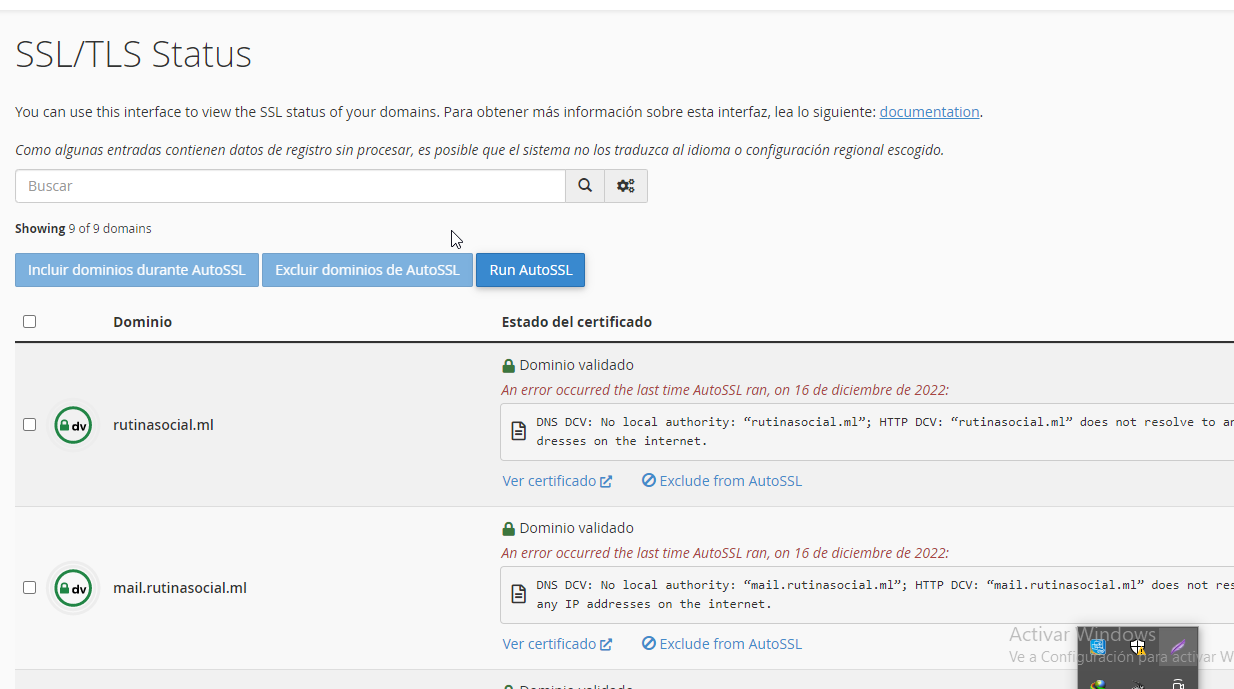This screenshot has width=1234, height=689.
Task: Toggle the select-all domains checkbox
Action: pos(30,322)
